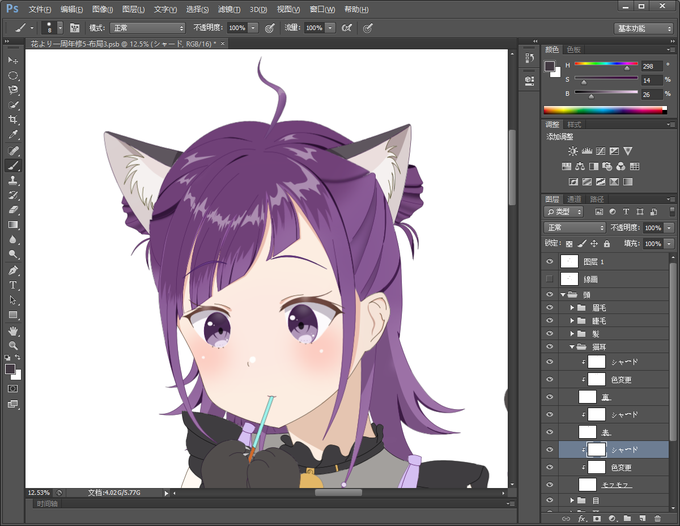The image size is (680, 526).
Task: Open the layer 填充 slider arrow
Action: pos(669,244)
